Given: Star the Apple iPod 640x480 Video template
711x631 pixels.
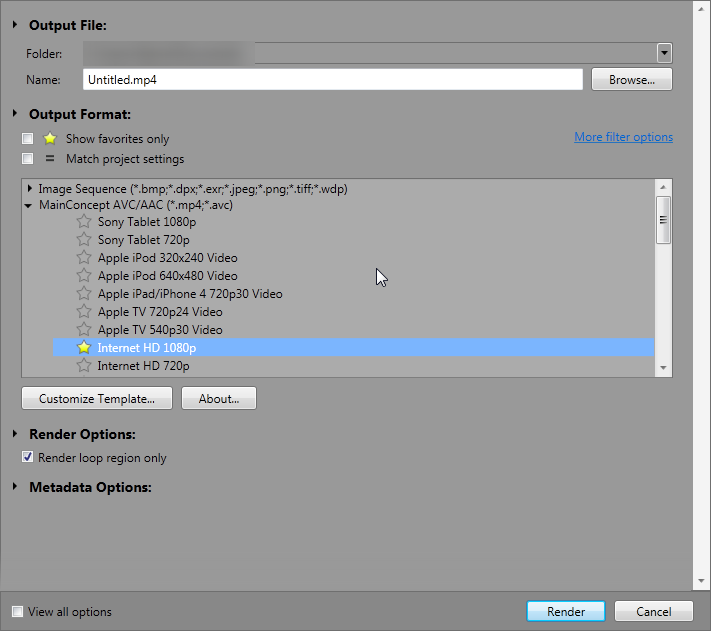Looking at the screenshot, I should 83,275.
